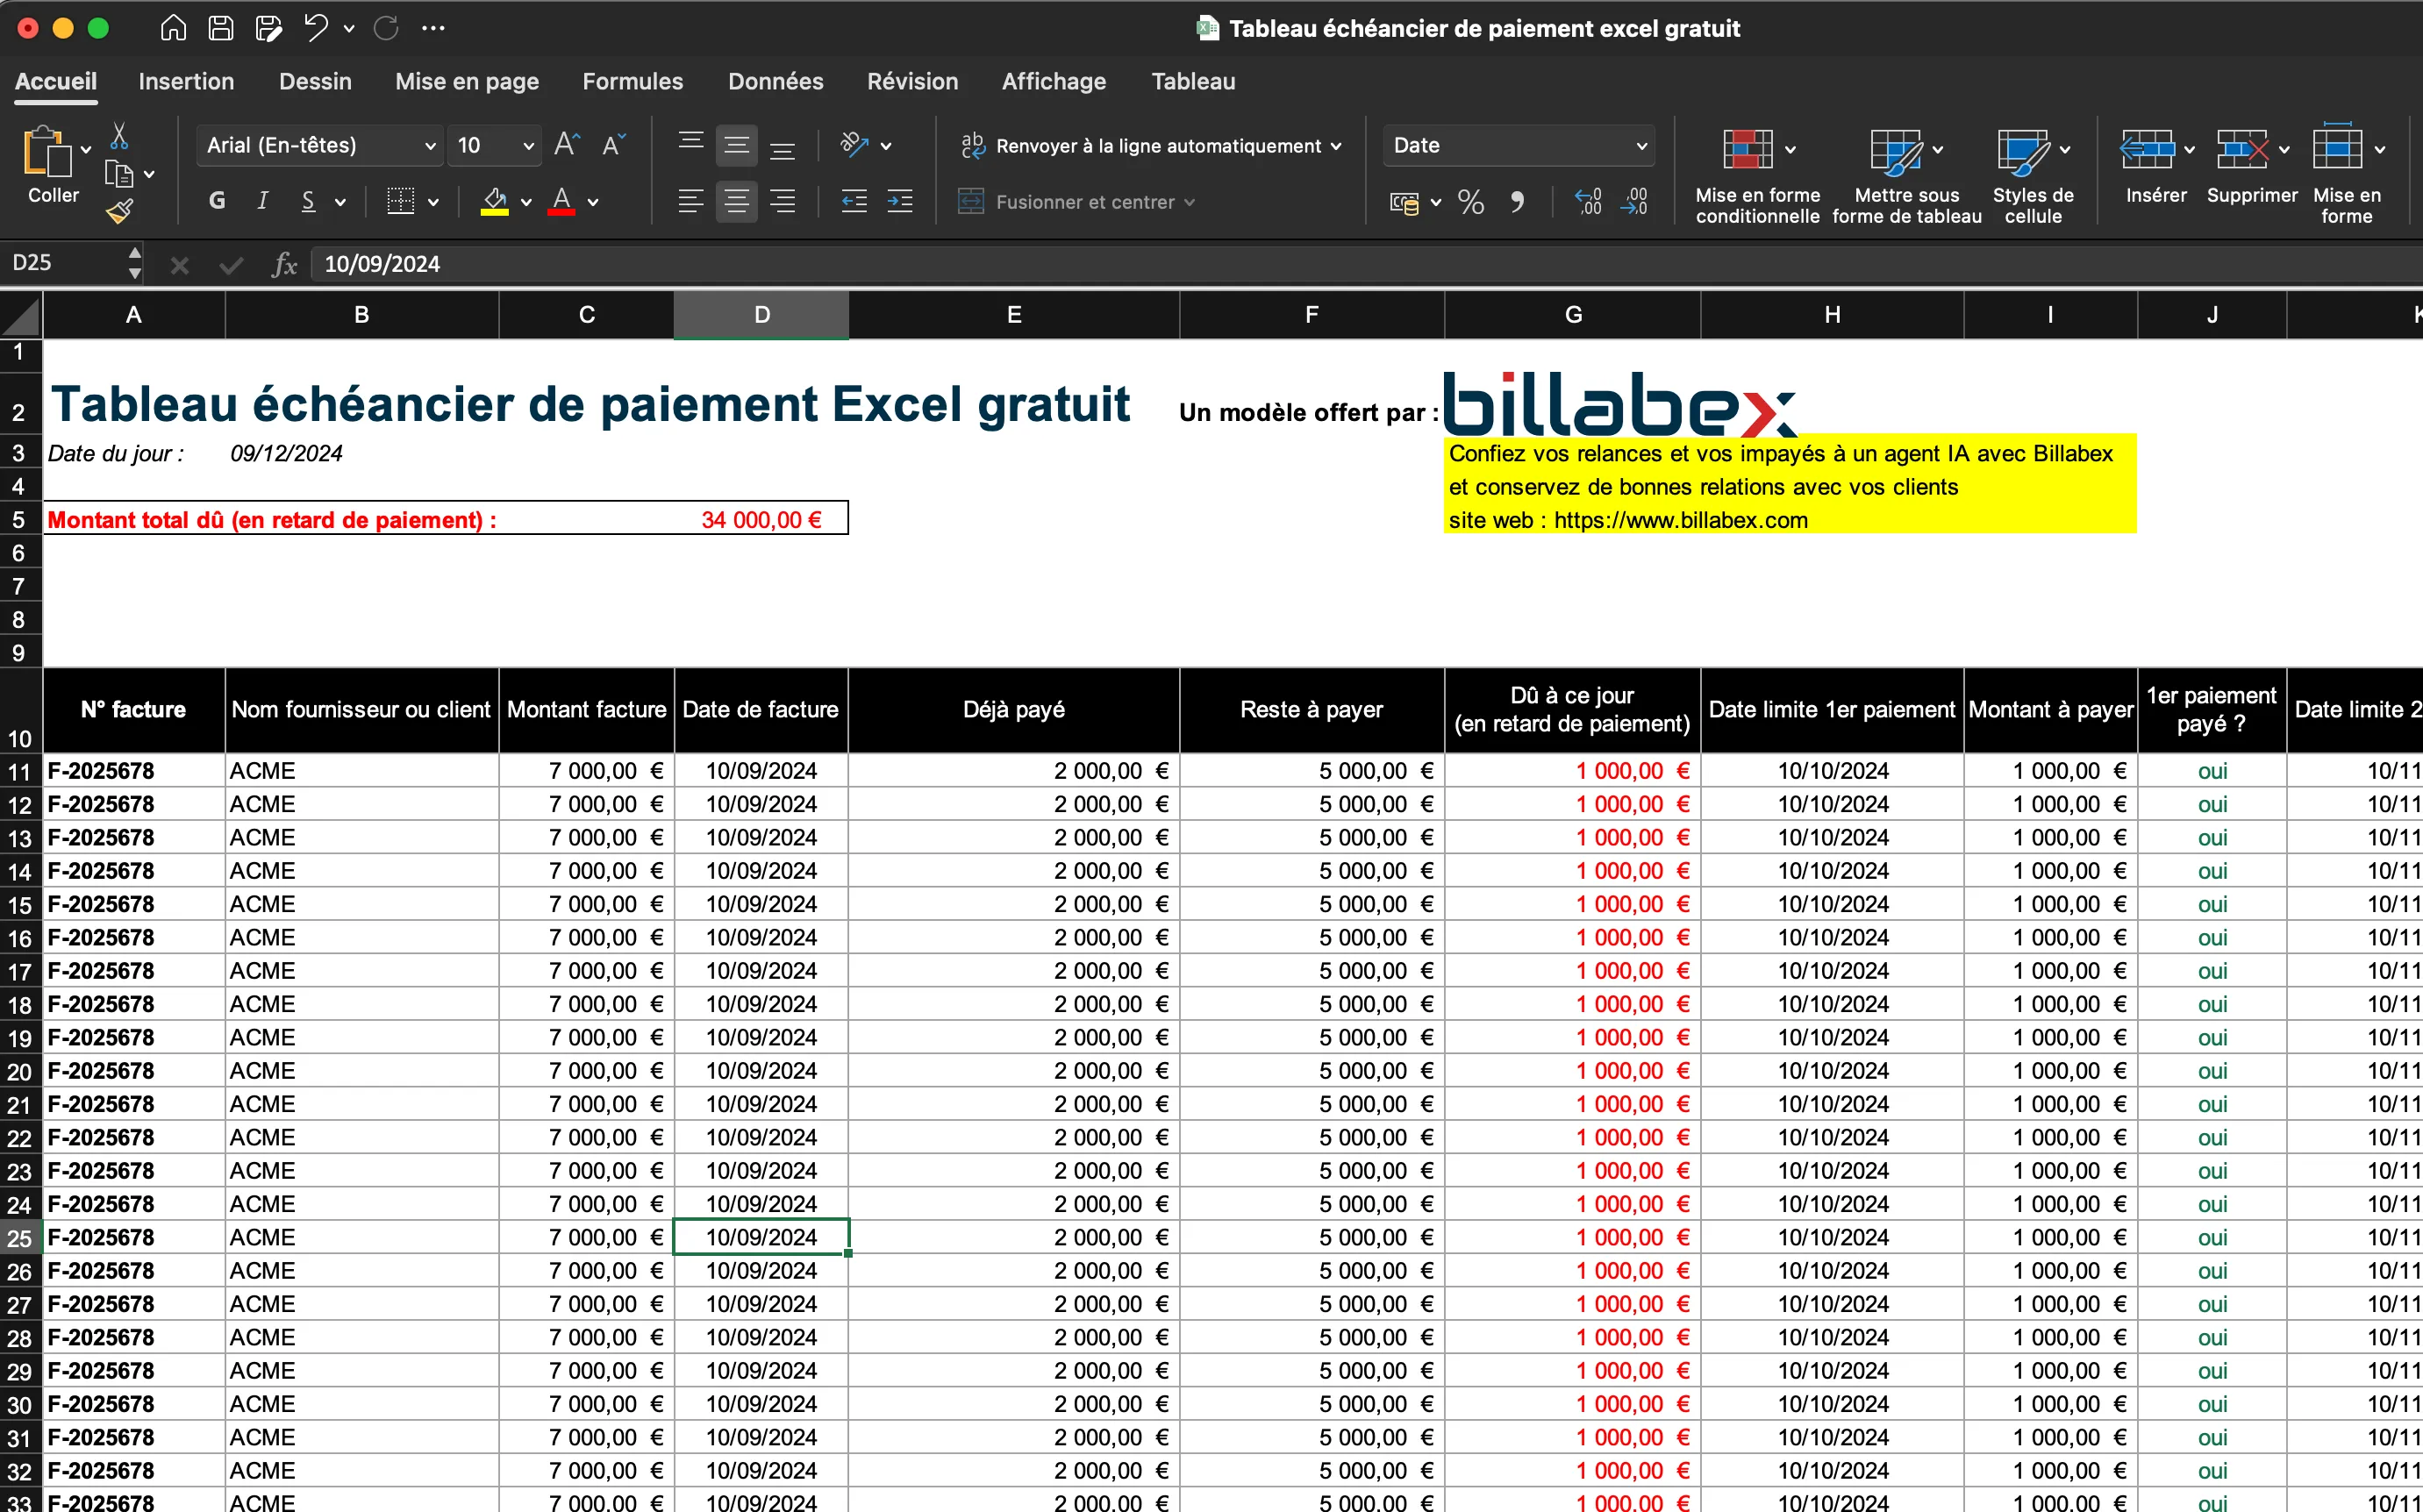
Task: Visit the billabex.com website link
Action: tap(1680, 520)
